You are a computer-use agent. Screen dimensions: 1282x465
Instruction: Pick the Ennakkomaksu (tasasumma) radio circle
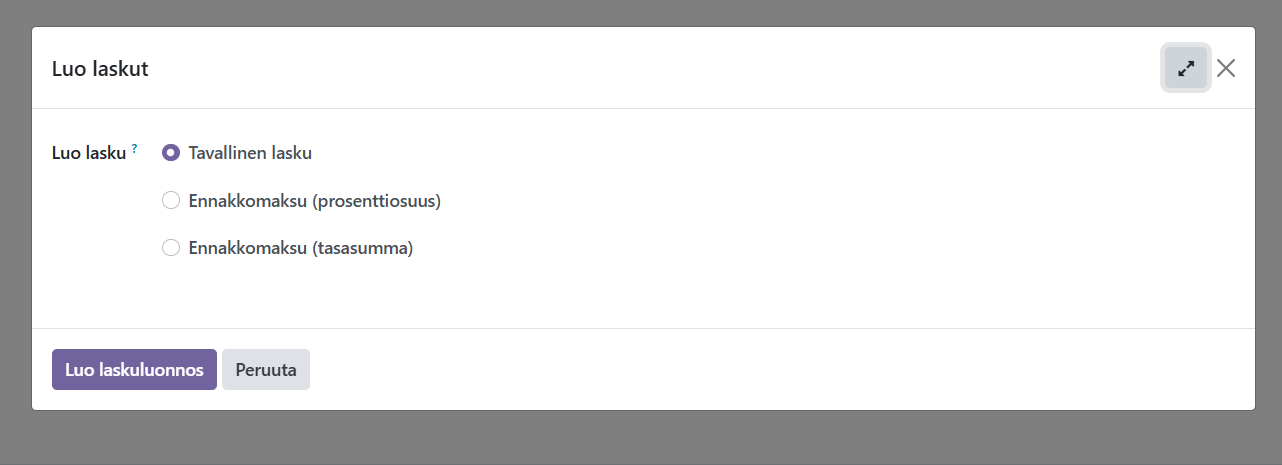point(171,248)
